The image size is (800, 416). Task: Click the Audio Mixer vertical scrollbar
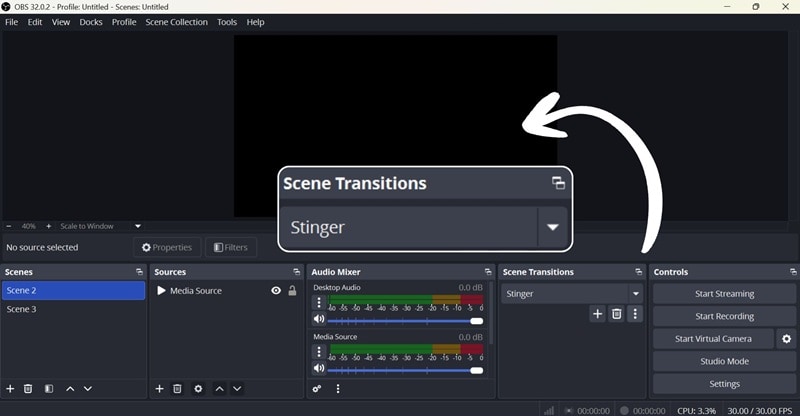pos(490,312)
